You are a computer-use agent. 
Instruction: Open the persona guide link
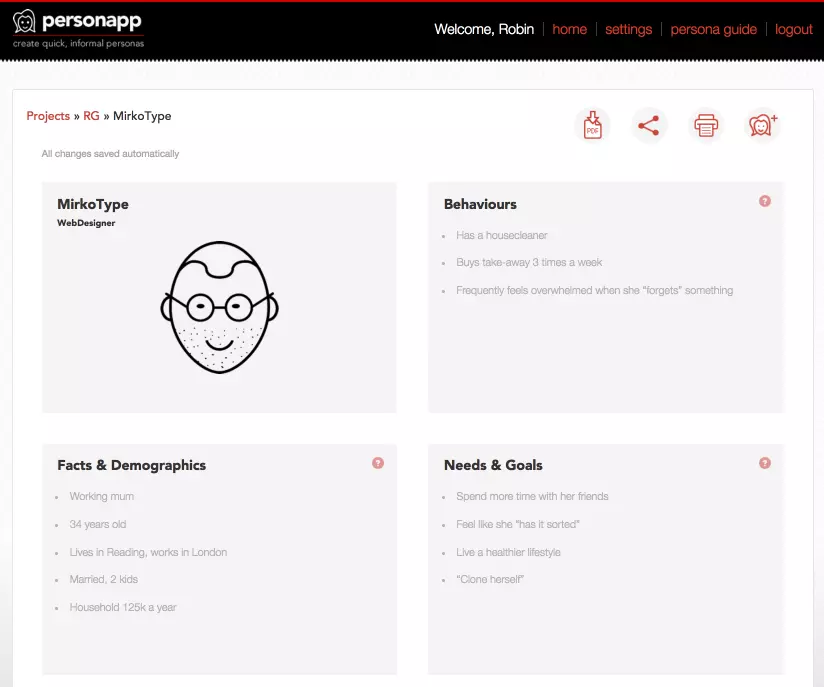pyautogui.click(x=713, y=29)
